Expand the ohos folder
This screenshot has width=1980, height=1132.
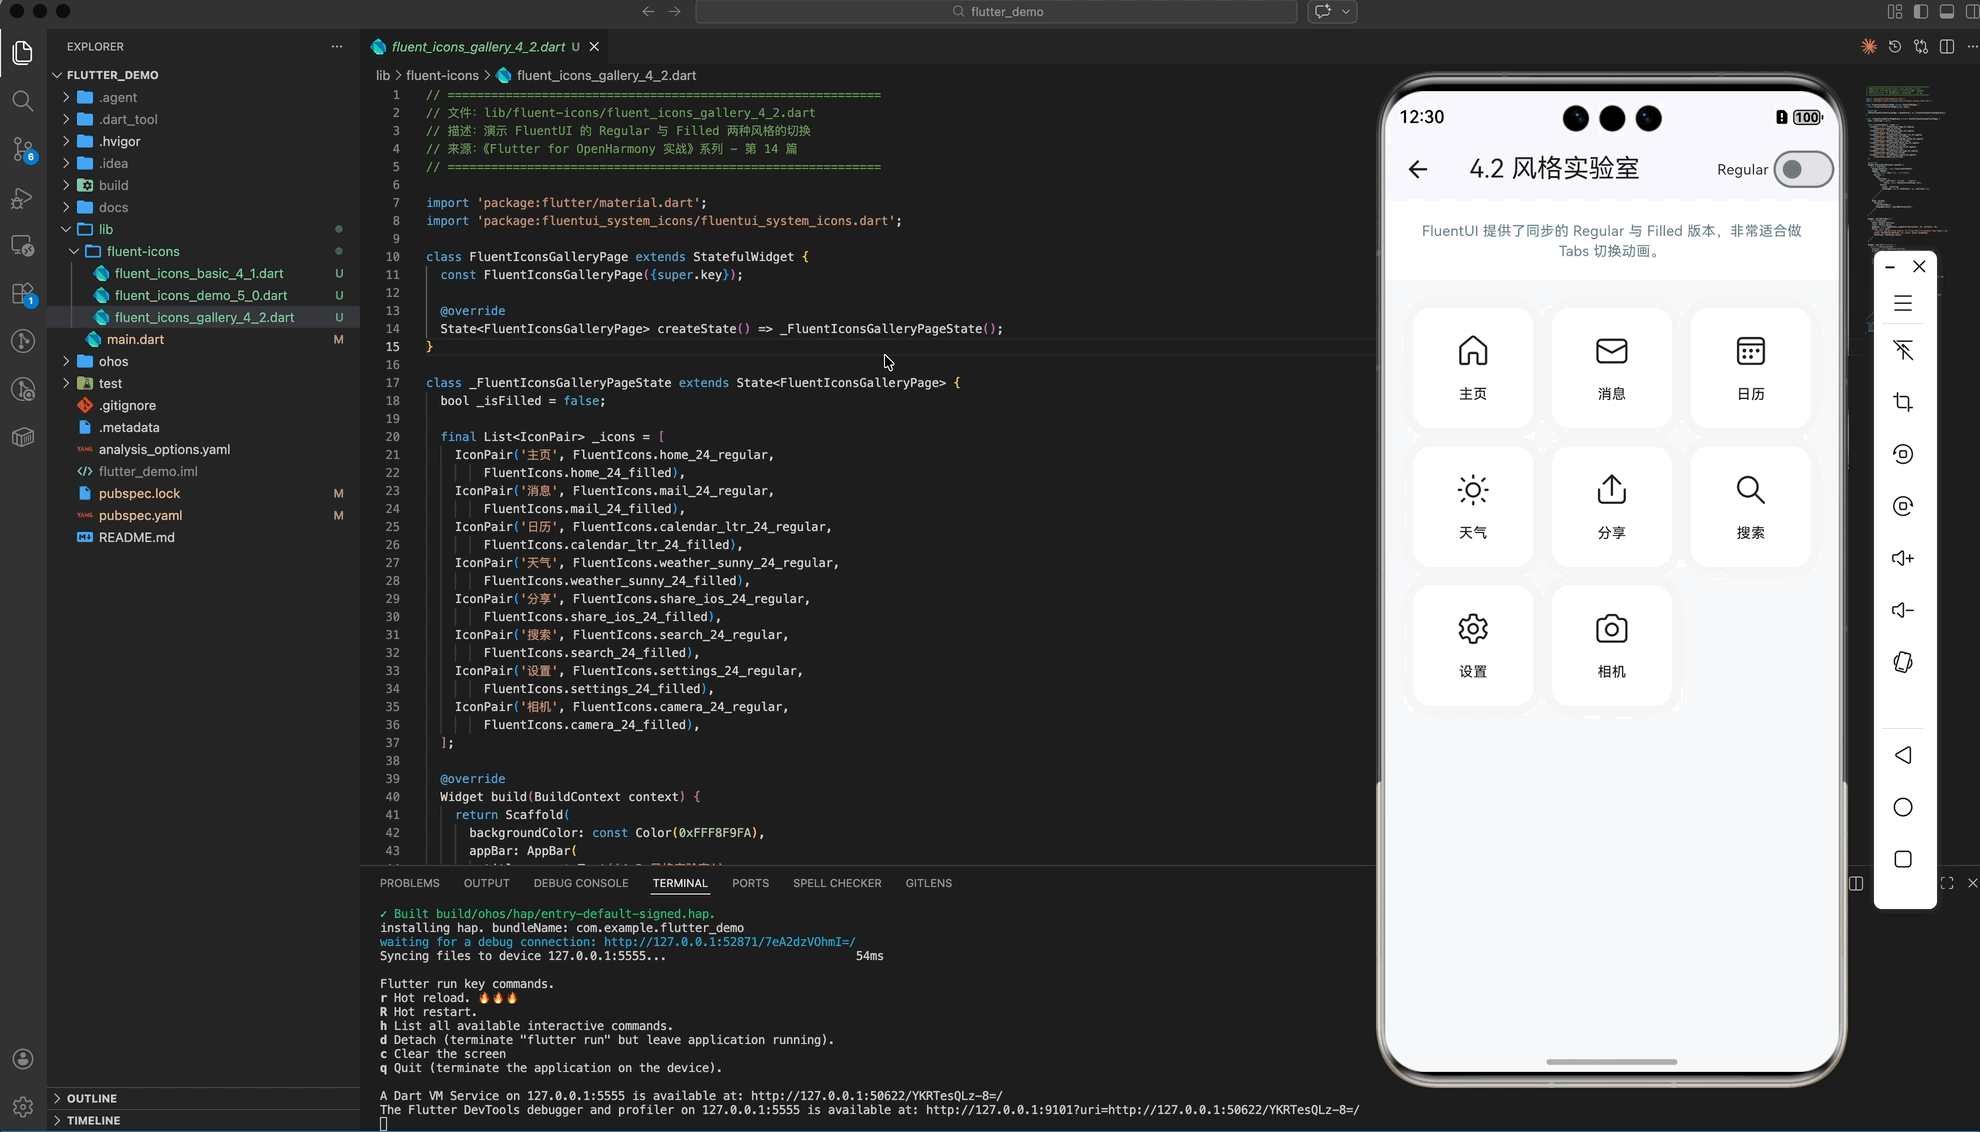click(112, 361)
